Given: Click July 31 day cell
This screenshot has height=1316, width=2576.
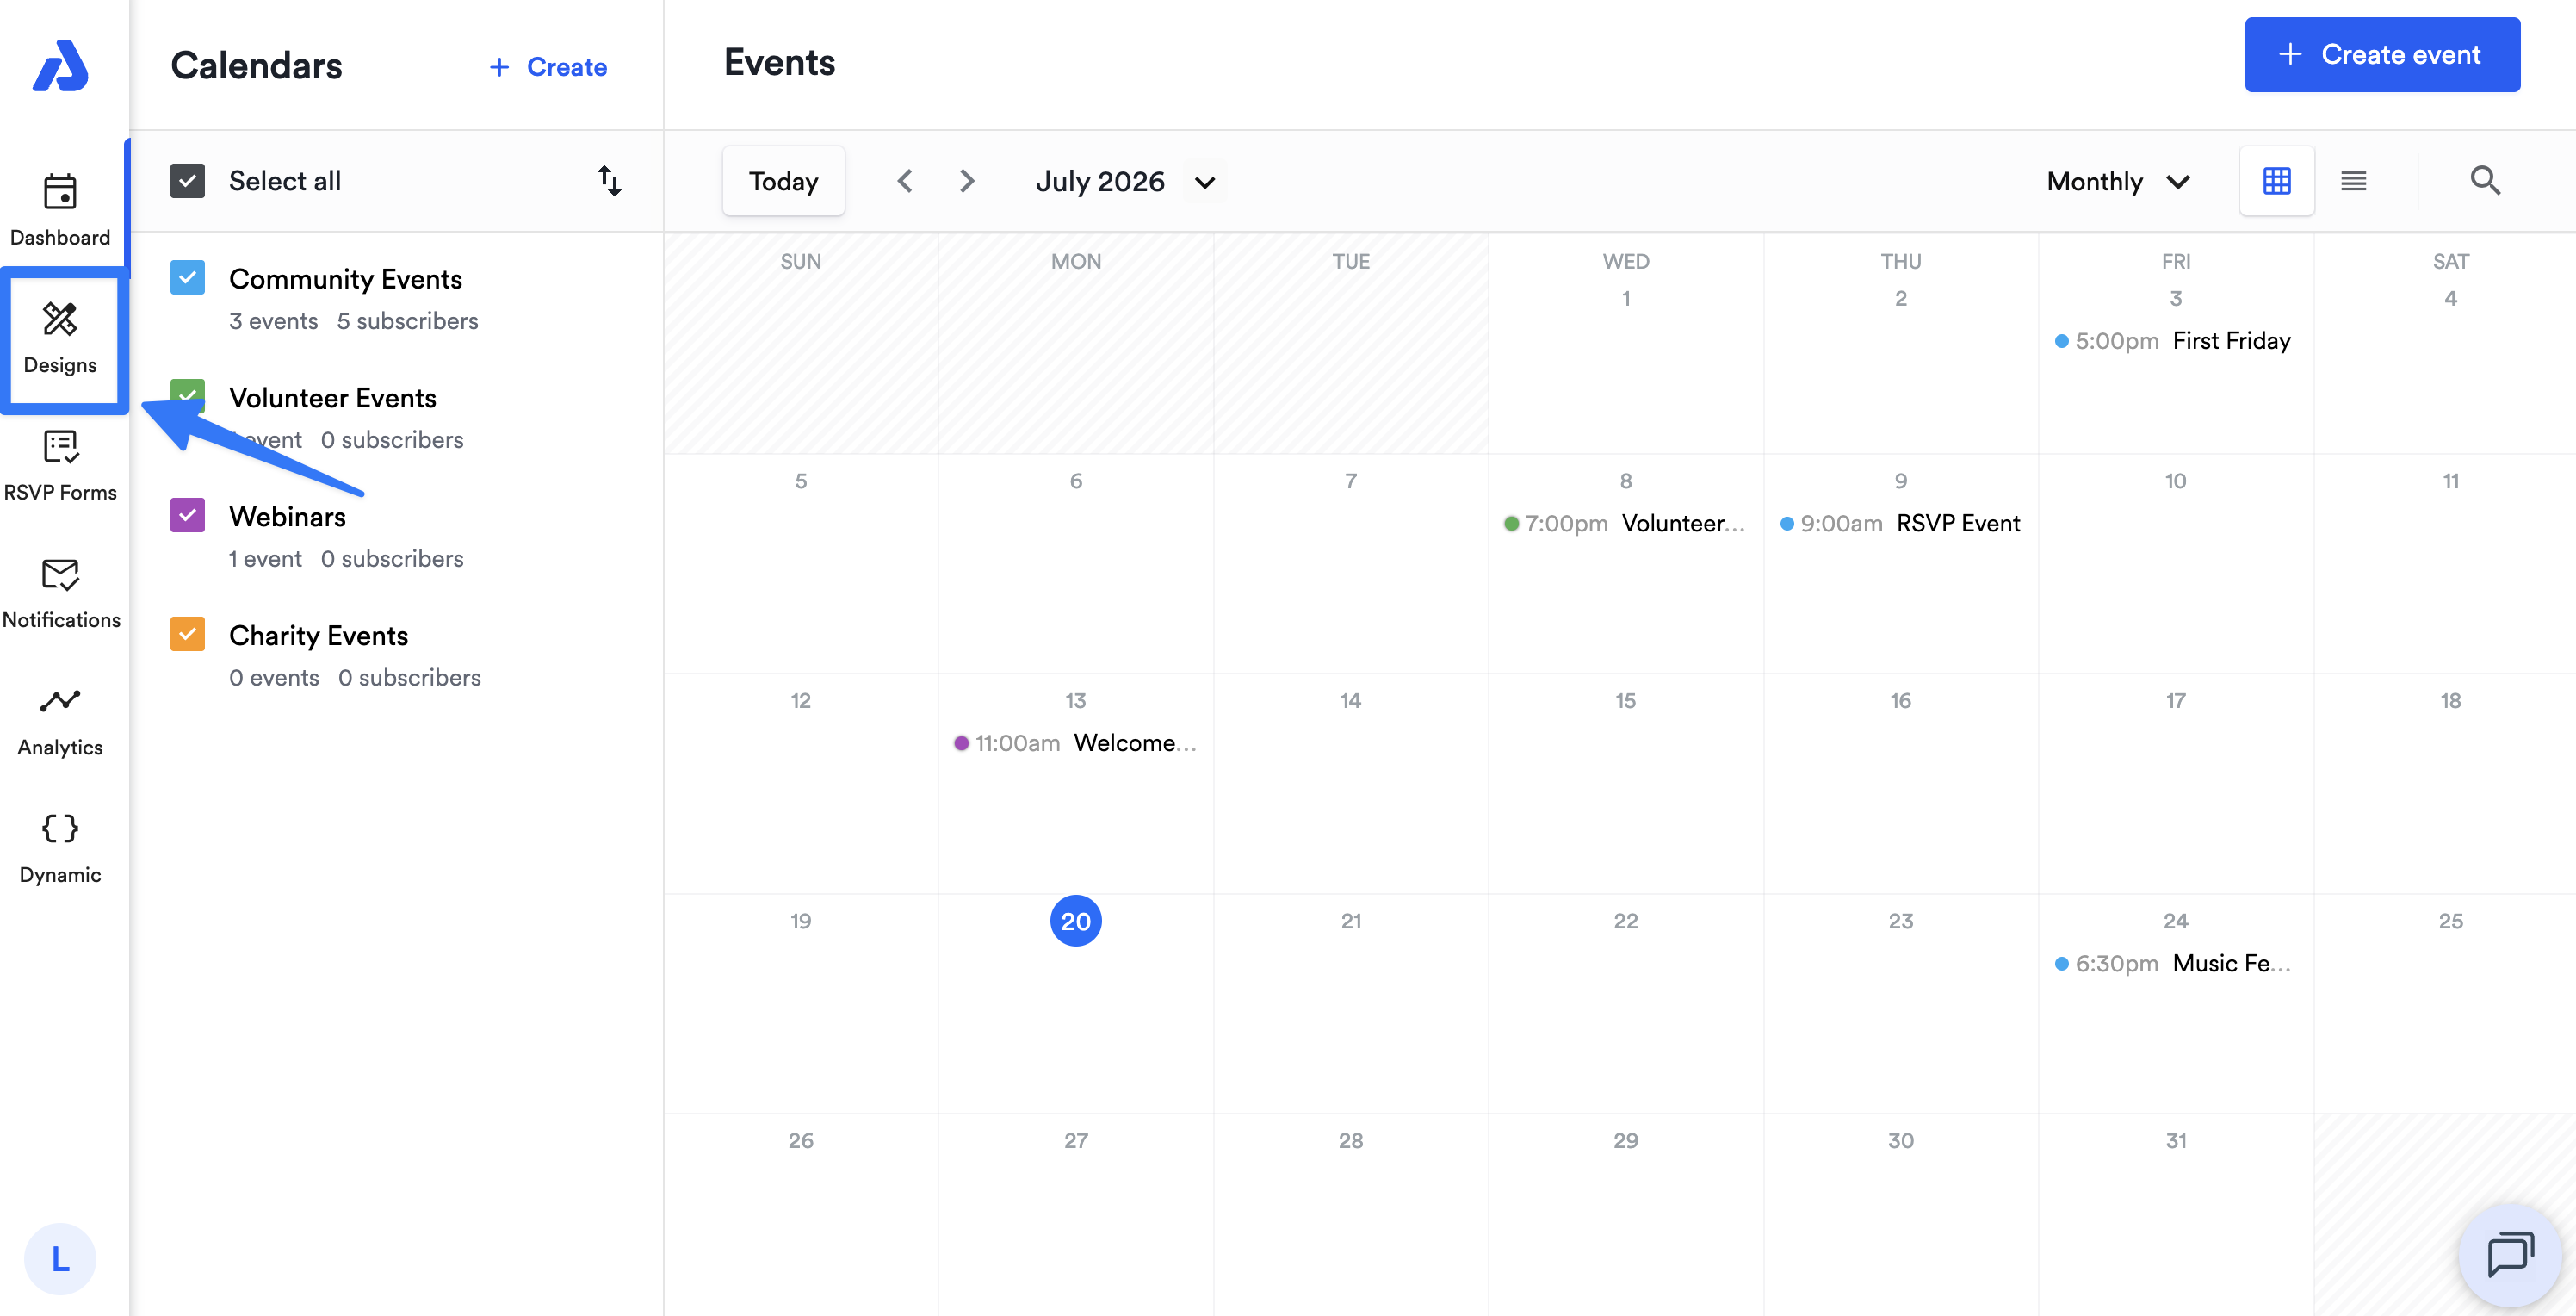Looking at the screenshot, I should click(x=2176, y=1214).
